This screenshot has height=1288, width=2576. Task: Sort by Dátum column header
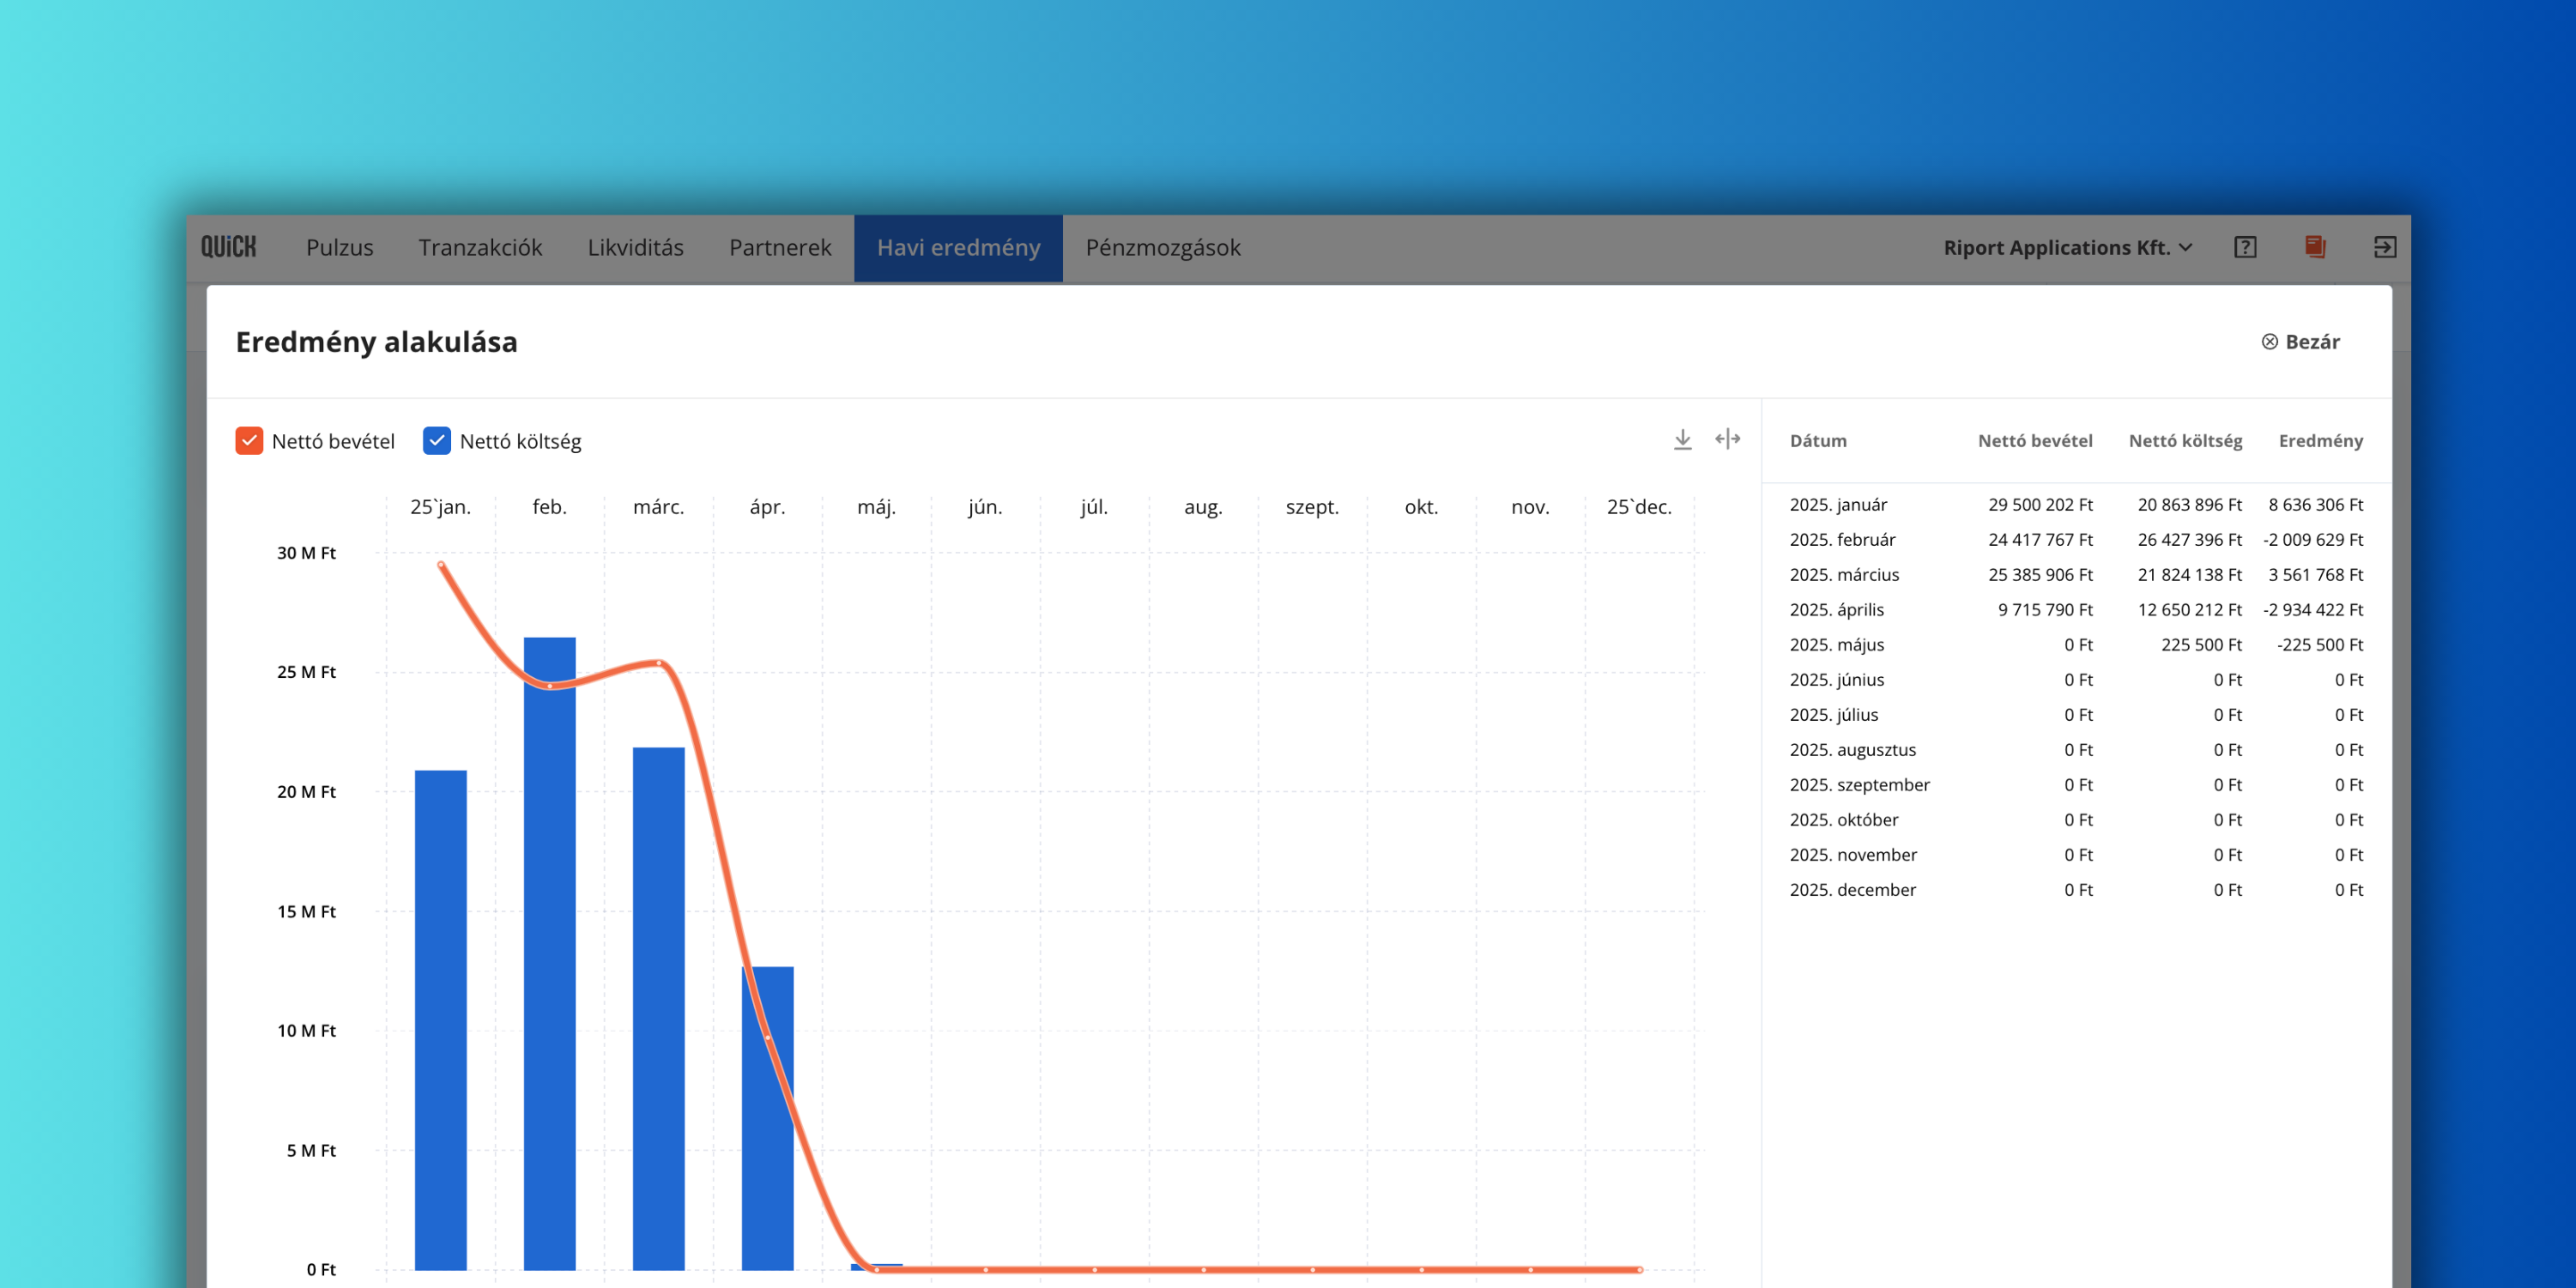1818,441
